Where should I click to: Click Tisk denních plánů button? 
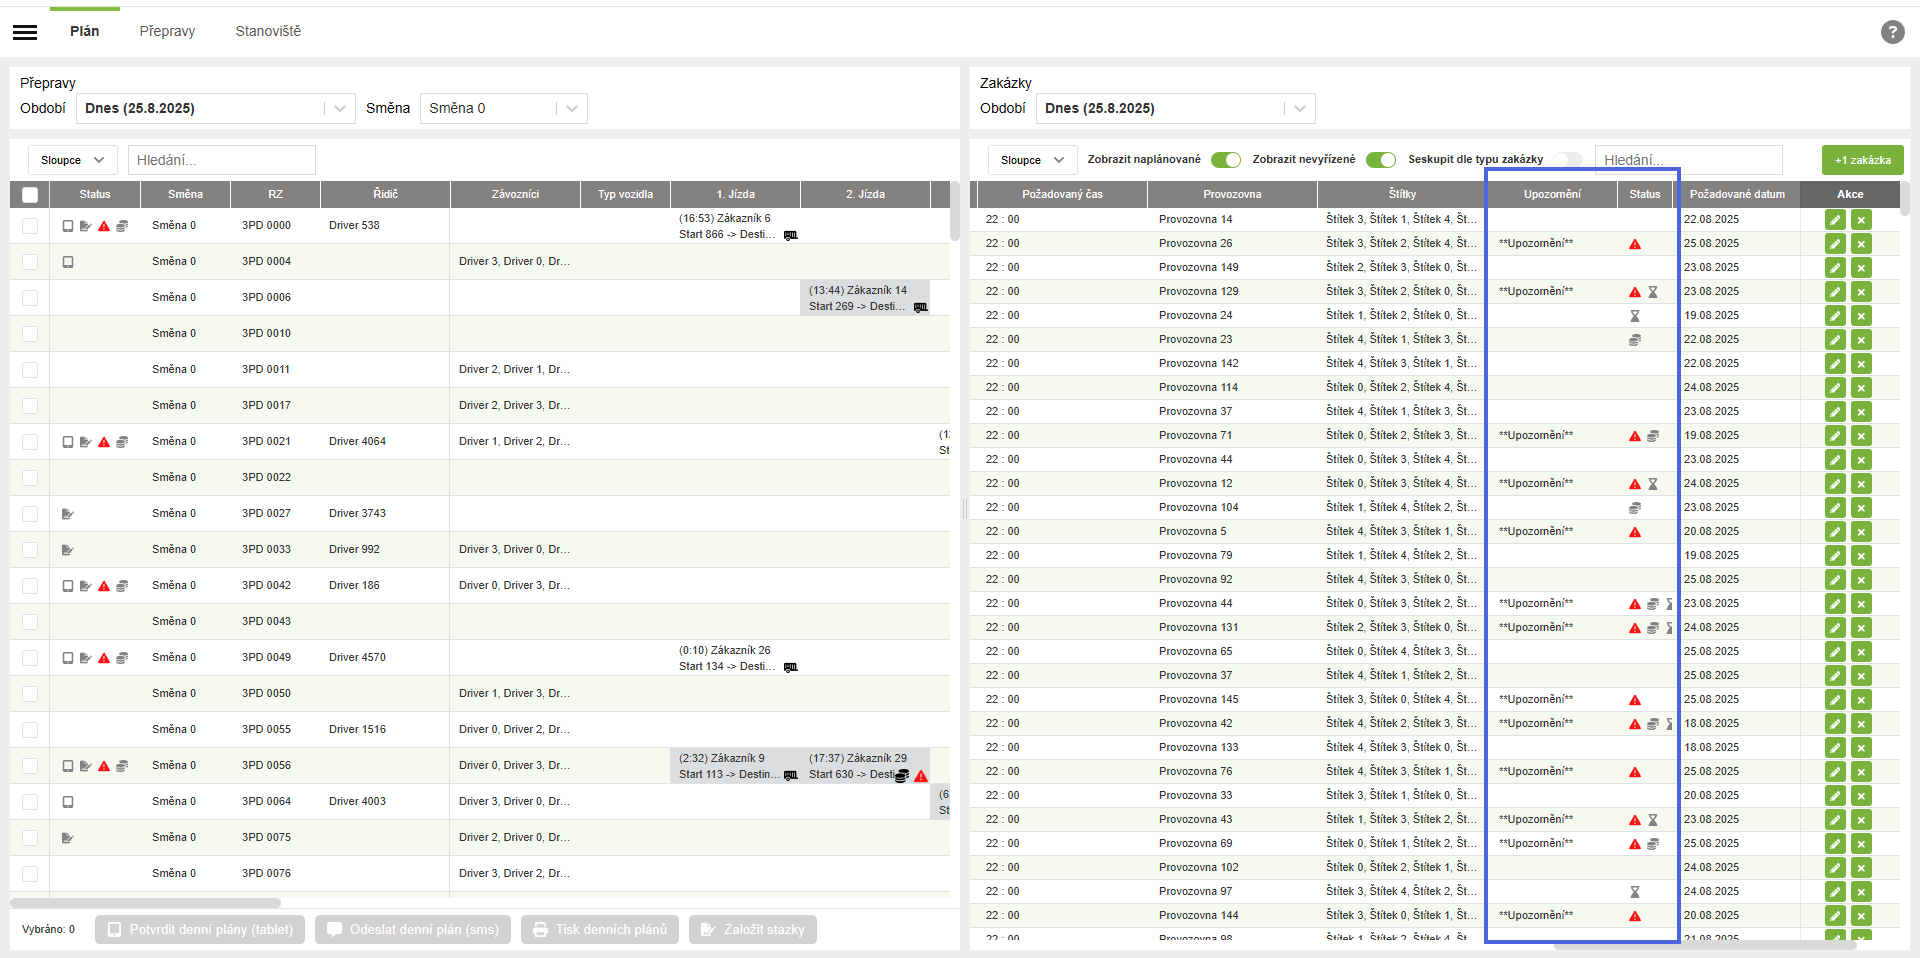tap(600, 930)
